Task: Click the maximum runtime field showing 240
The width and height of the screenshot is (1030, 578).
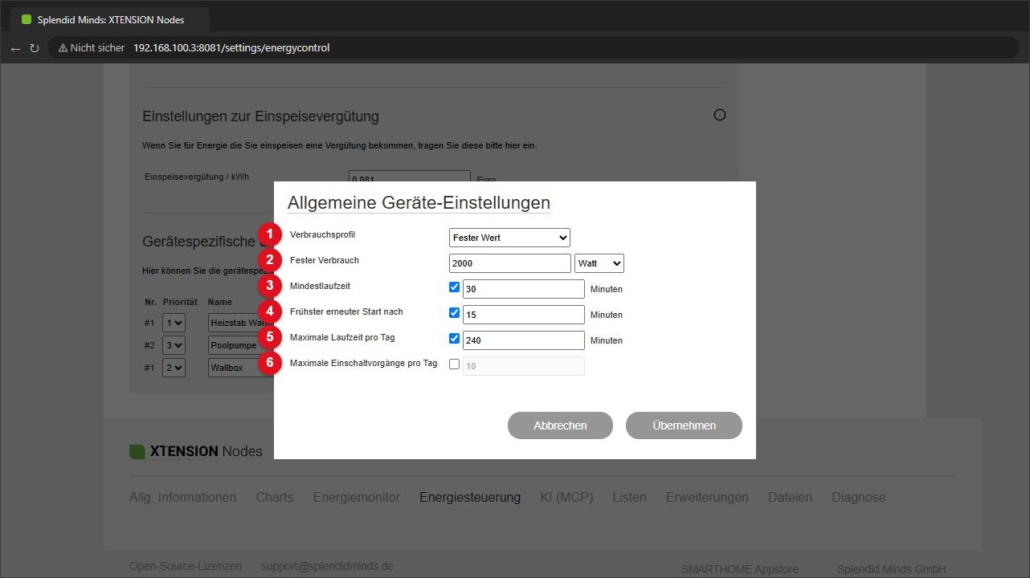Action: tap(524, 340)
